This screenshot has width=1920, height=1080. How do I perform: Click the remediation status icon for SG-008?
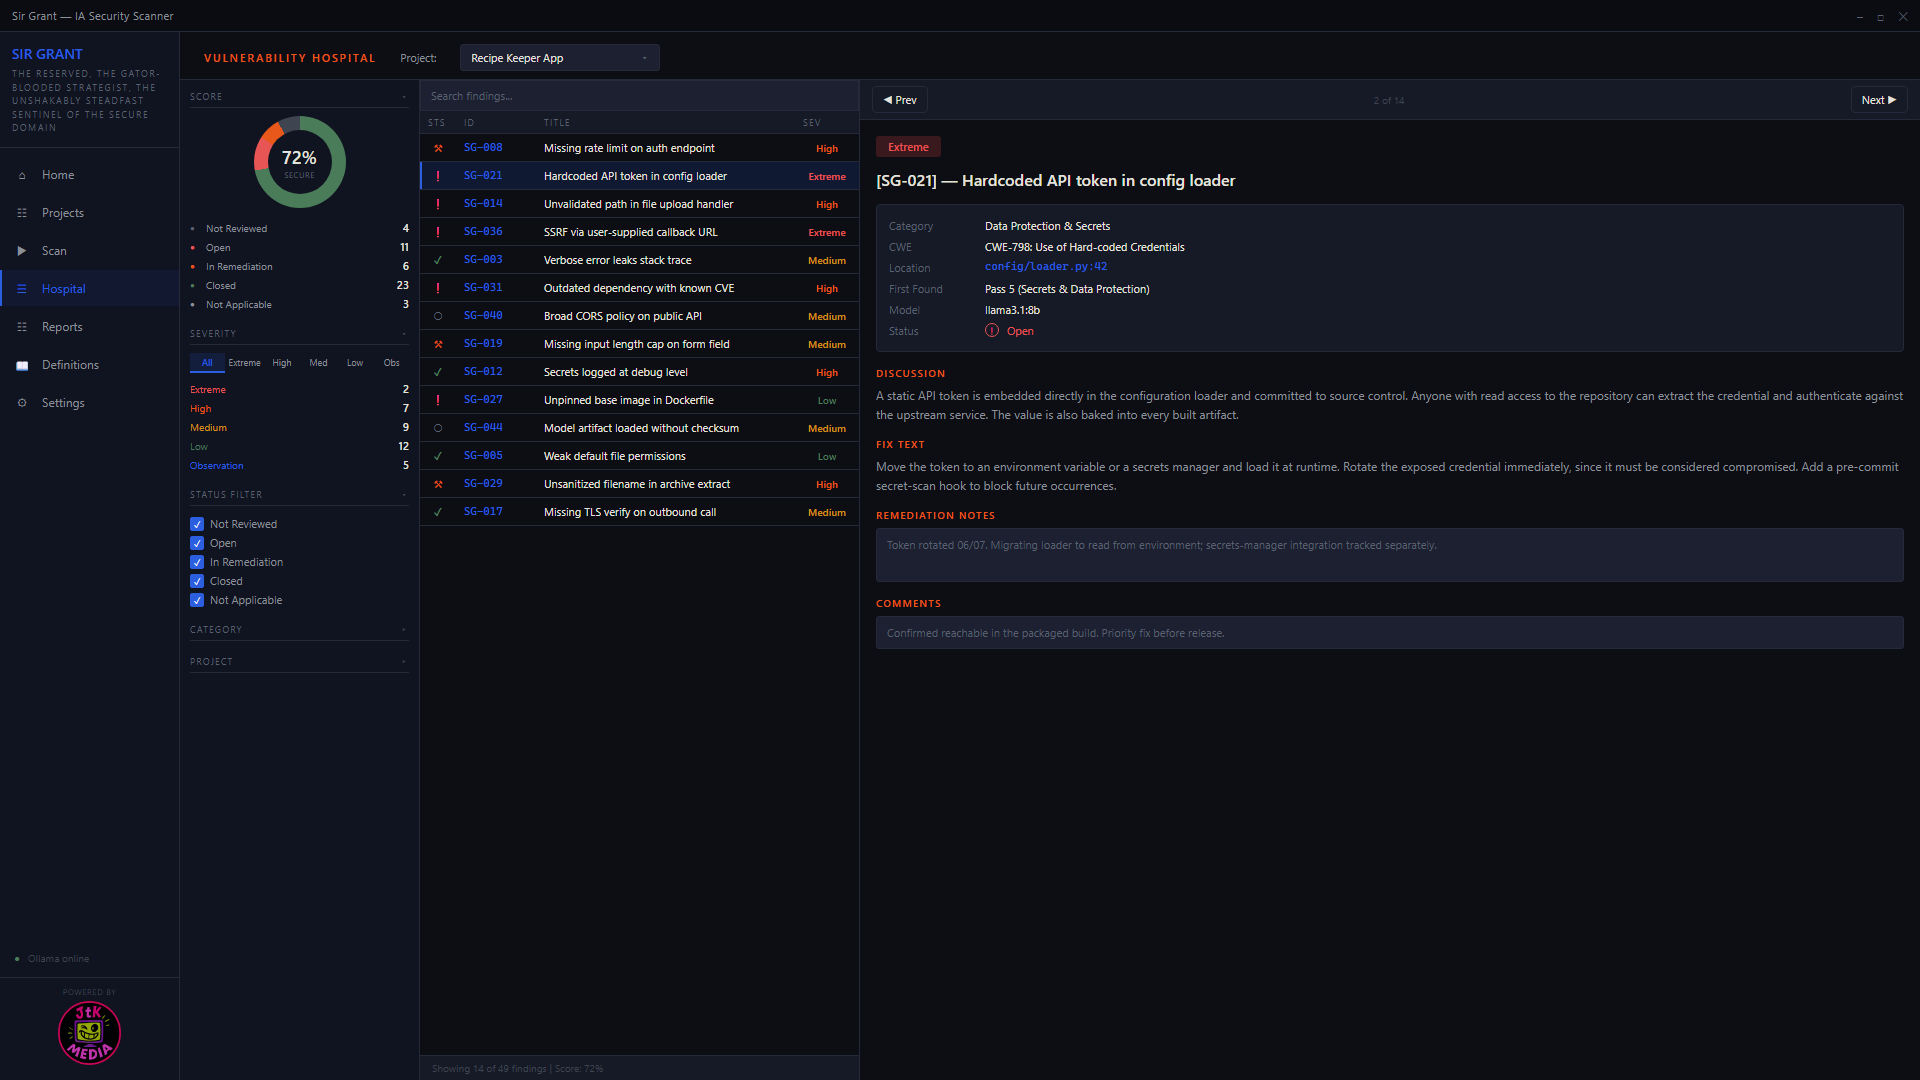coord(438,148)
